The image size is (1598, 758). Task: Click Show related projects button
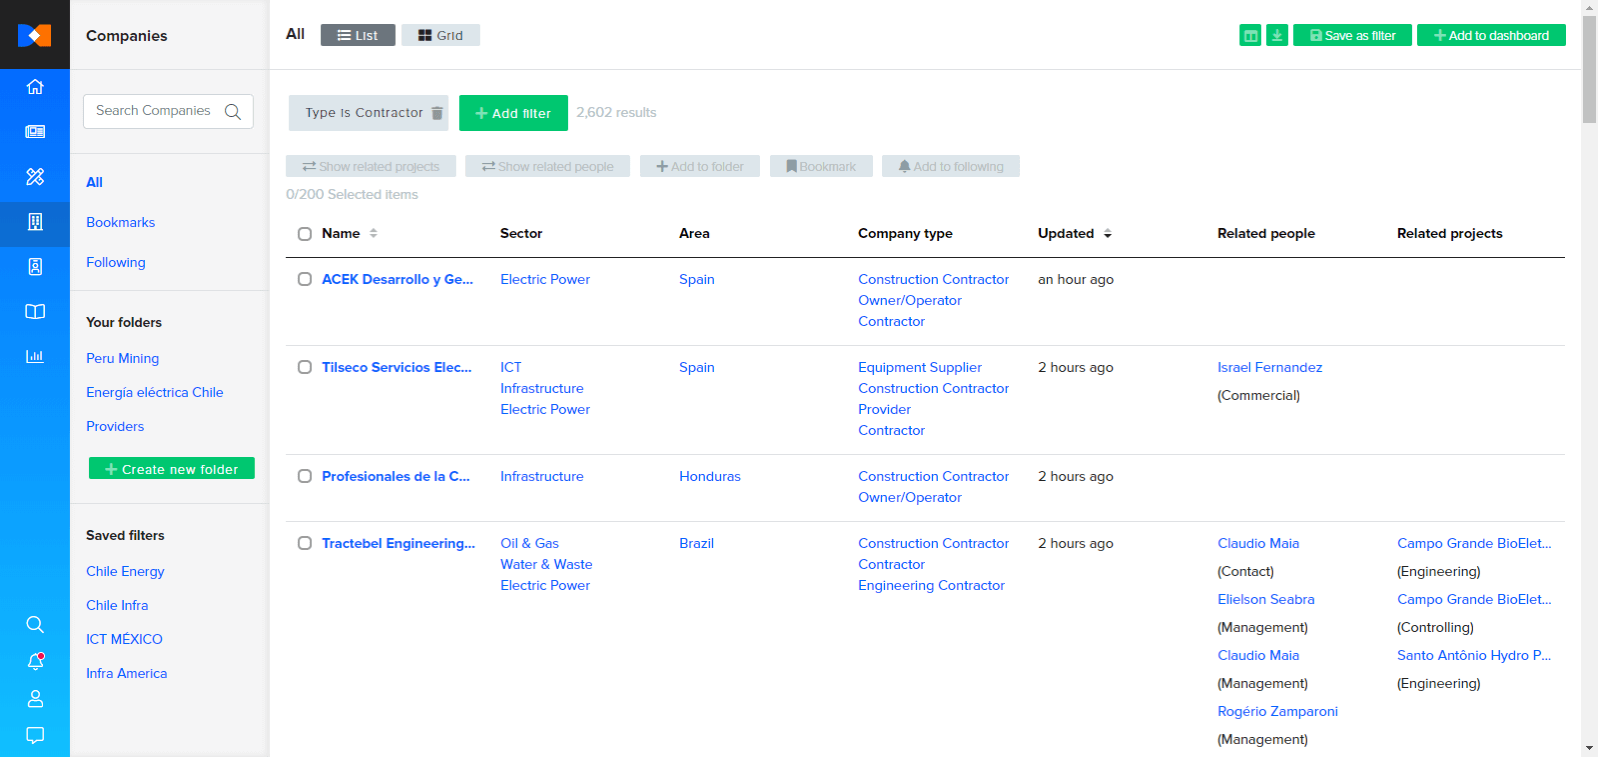(x=371, y=166)
